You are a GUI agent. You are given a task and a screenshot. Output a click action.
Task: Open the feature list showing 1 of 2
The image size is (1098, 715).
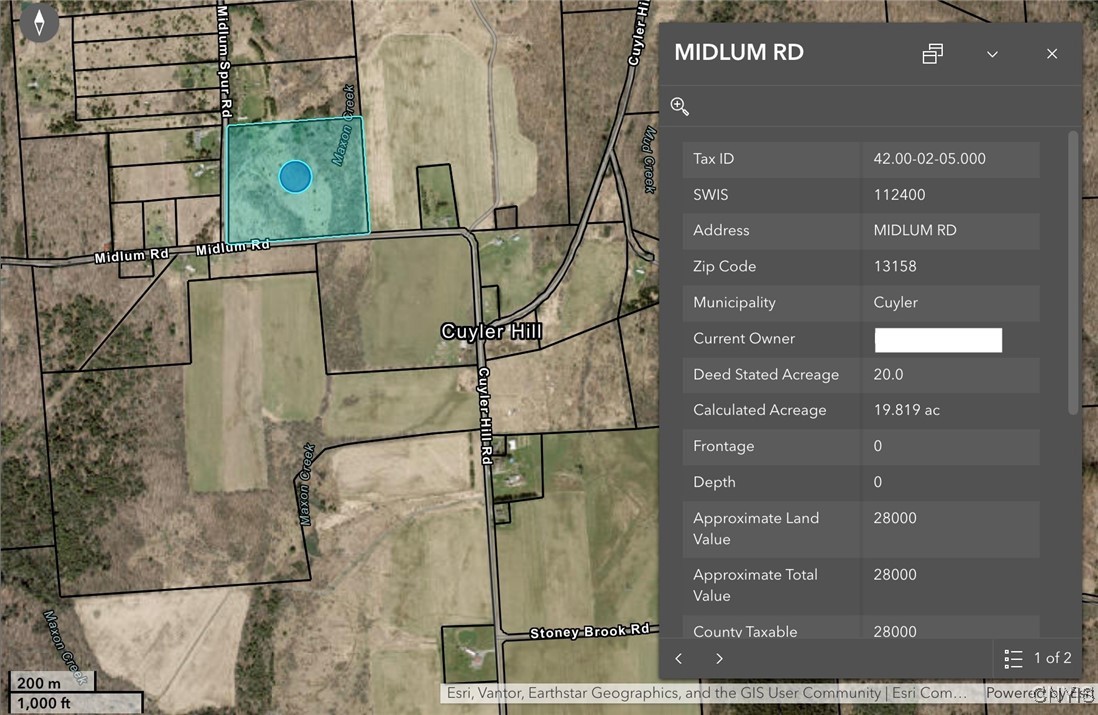coord(1037,658)
